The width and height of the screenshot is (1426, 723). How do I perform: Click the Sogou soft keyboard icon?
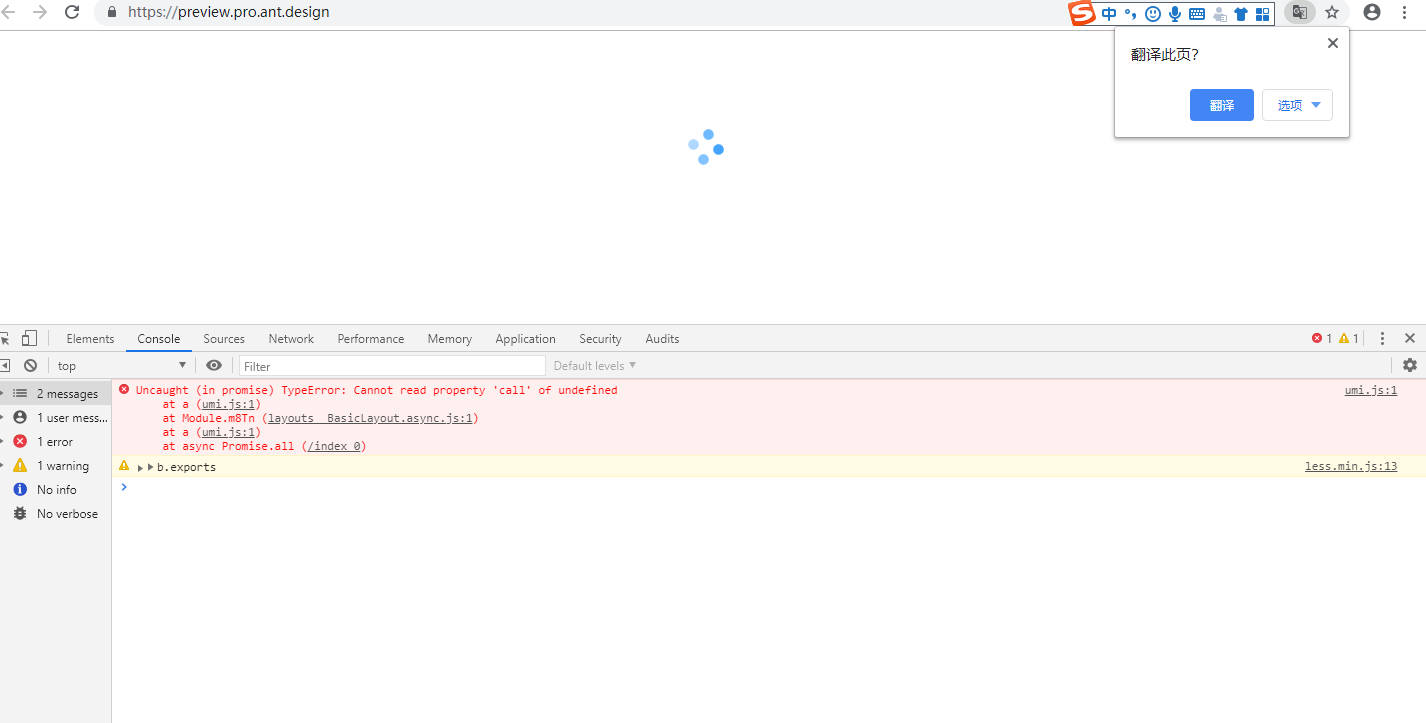coord(1196,14)
